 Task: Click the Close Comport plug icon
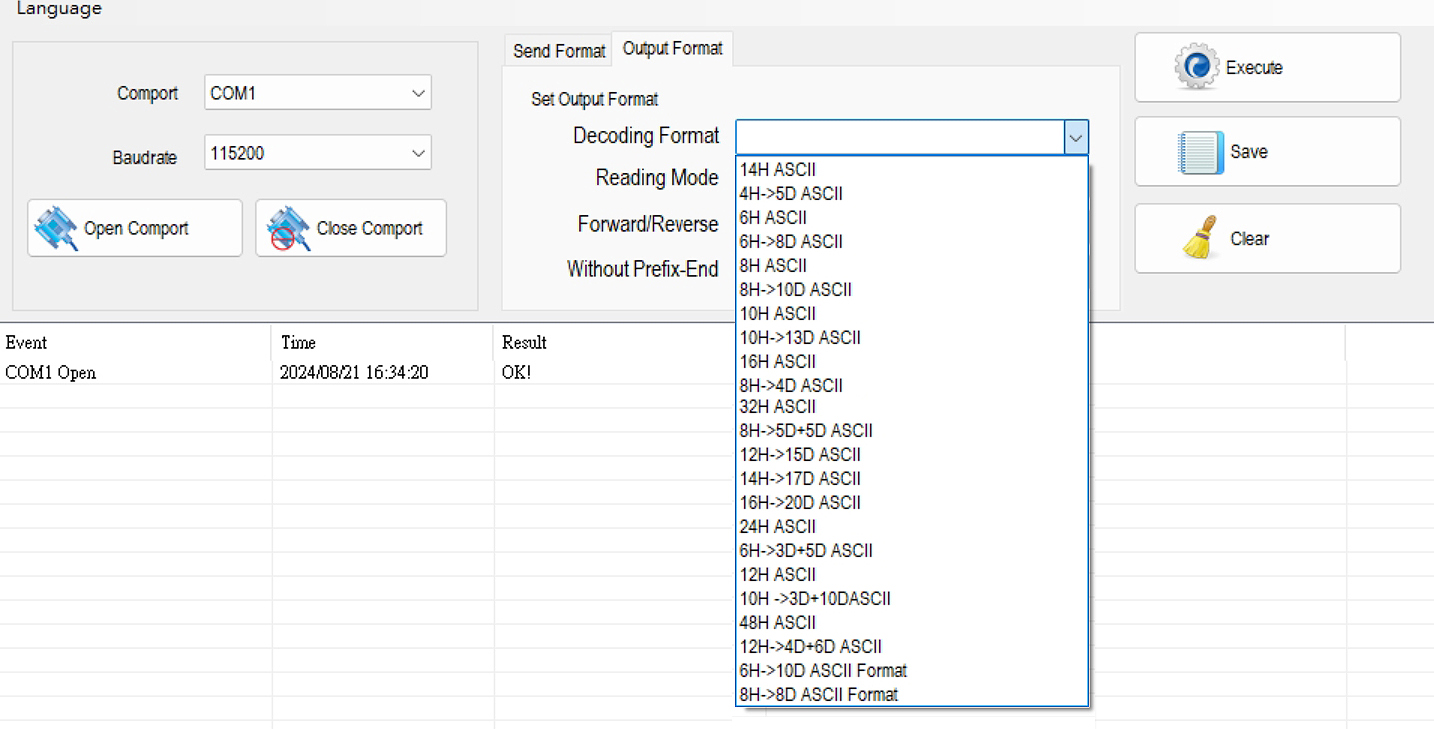(x=289, y=228)
